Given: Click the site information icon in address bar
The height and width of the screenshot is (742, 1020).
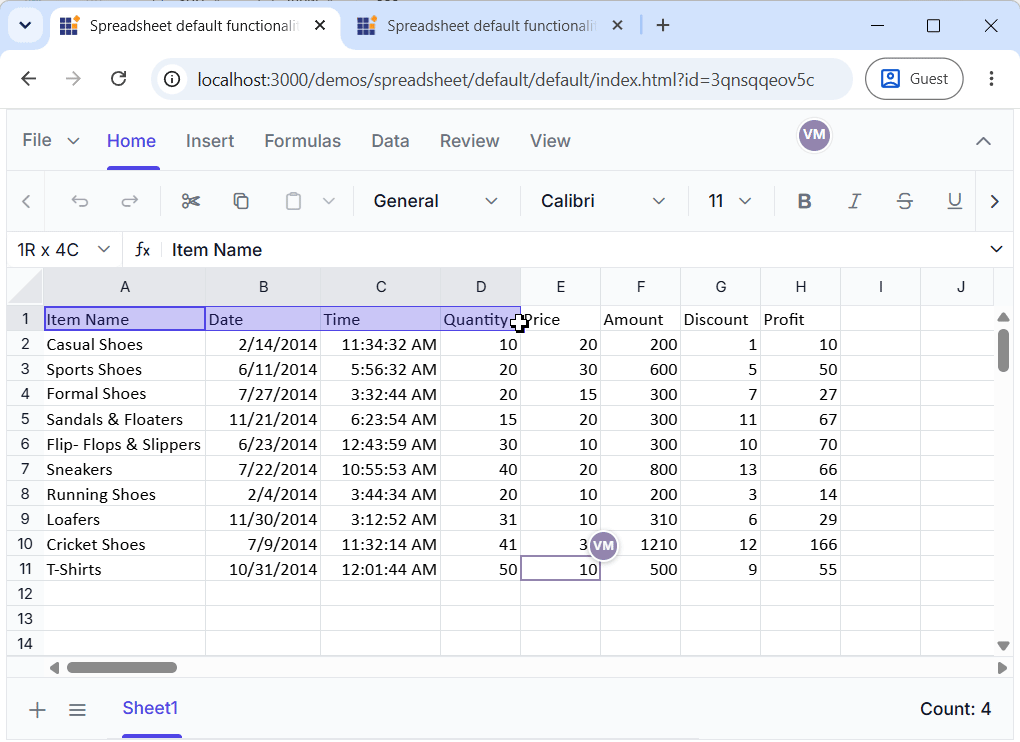Looking at the screenshot, I should tap(172, 79).
